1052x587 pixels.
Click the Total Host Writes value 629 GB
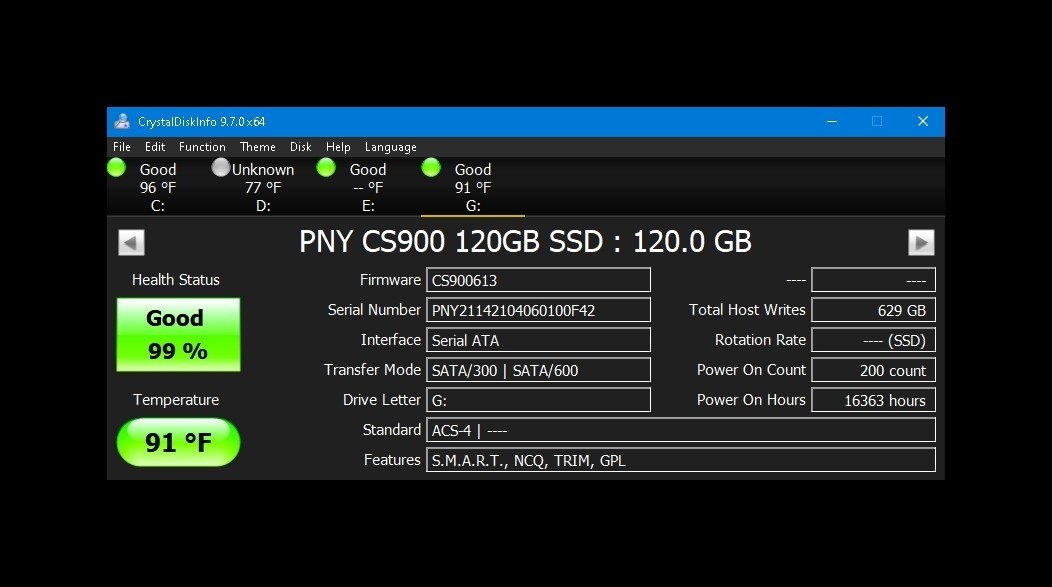coord(874,310)
